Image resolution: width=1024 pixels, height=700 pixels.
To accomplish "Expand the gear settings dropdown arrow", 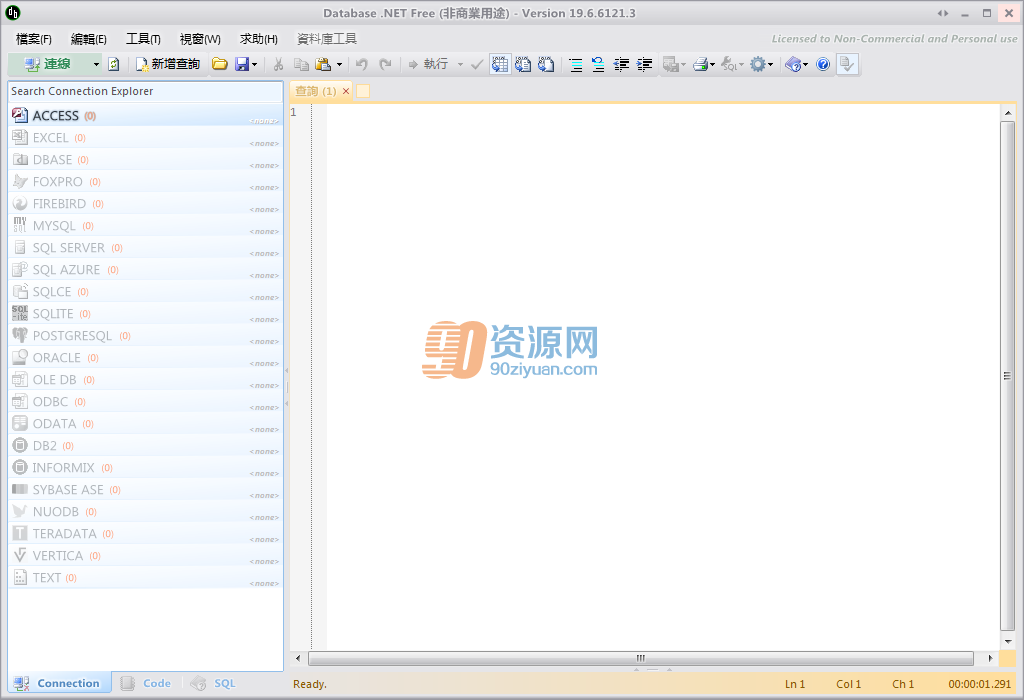I will [x=771, y=64].
